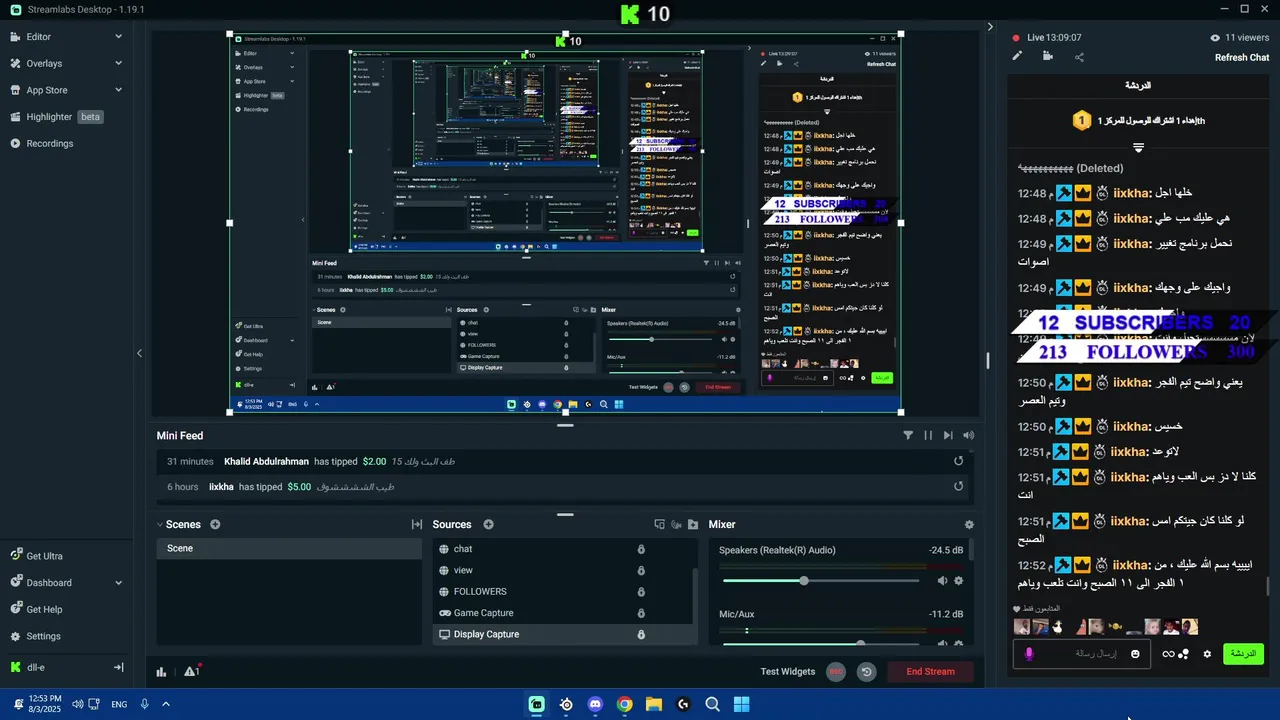
Task: Expand the Dashboard chevron in sidebar
Action: [x=118, y=583]
